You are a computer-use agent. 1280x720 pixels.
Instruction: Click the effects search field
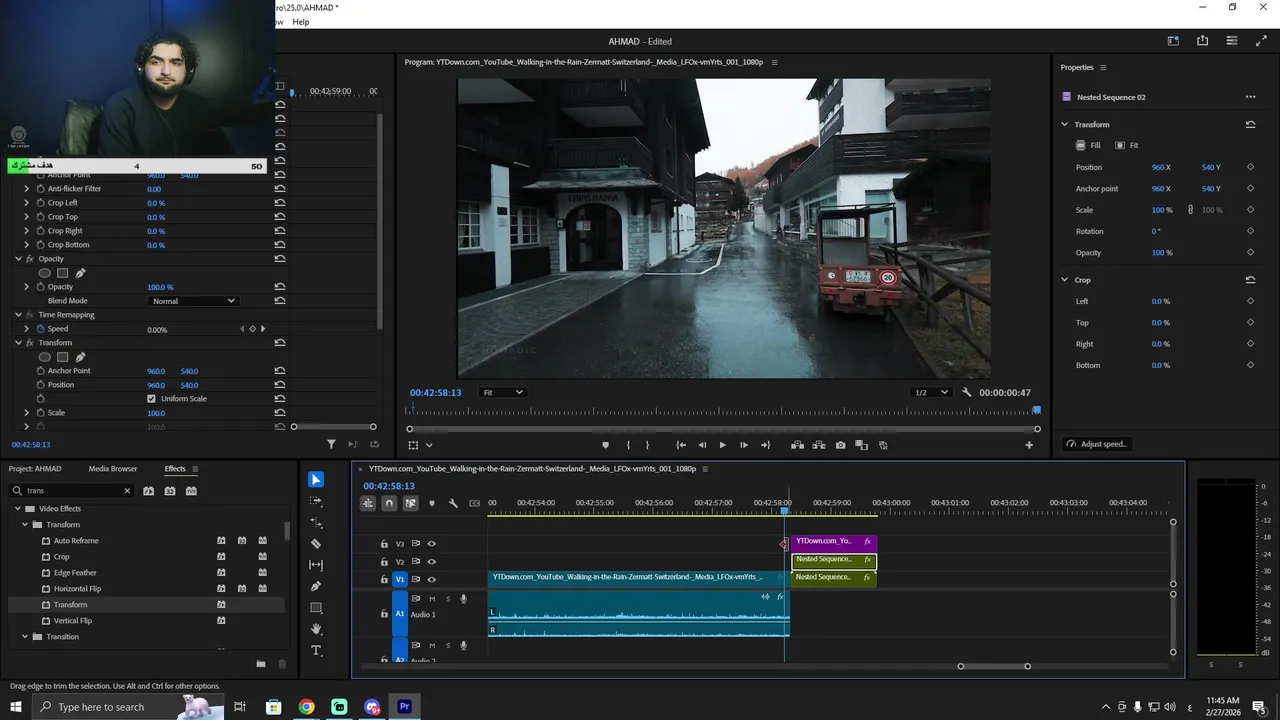click(x=72, y=491)
